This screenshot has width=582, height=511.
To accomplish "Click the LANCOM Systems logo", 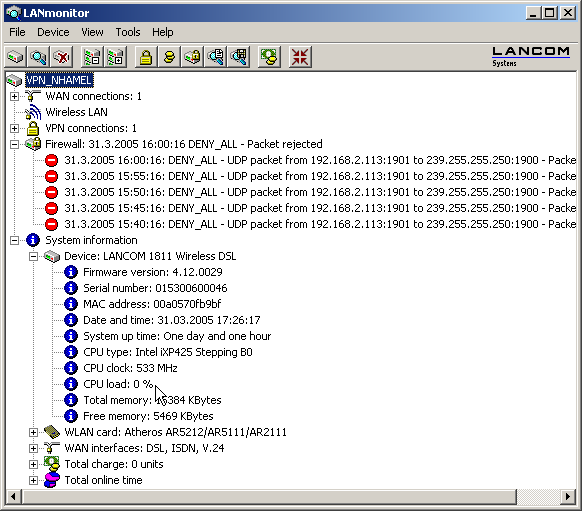I will [531, 57].
